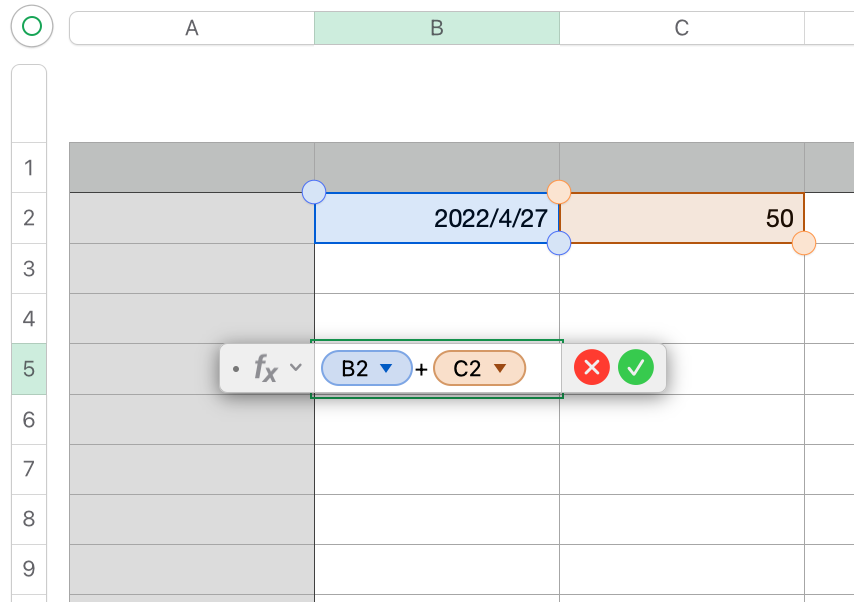Click blue selection handle at B2 bottom-right
Viewport: 854px width, 602px height.
point(559,243)
